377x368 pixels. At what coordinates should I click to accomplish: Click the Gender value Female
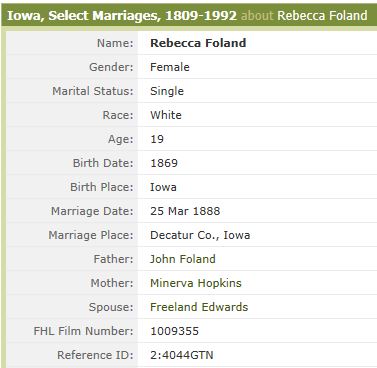tap(170, 67)
